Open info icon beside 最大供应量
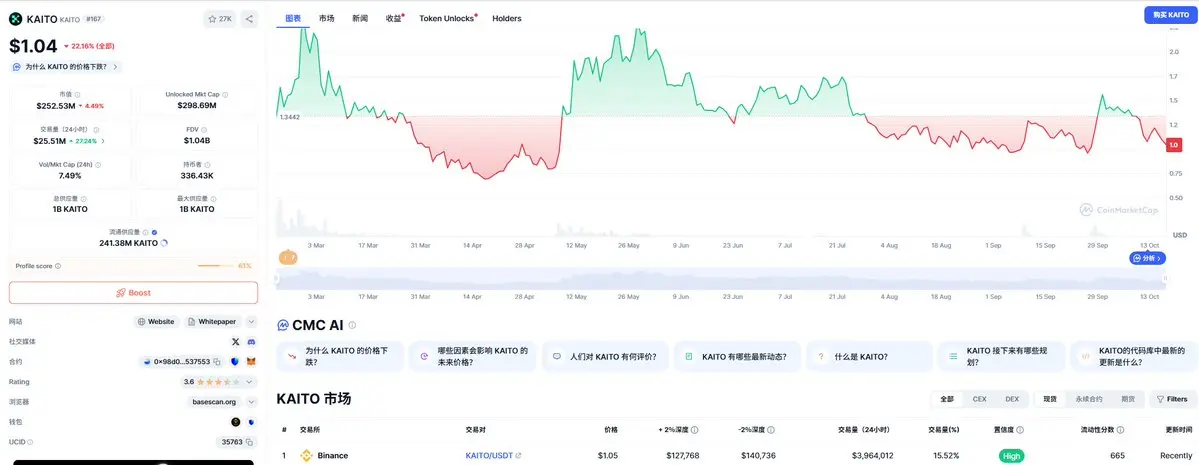Image resolution: width=1199 pixels, height=465 pixels. (x=213, y=198)
